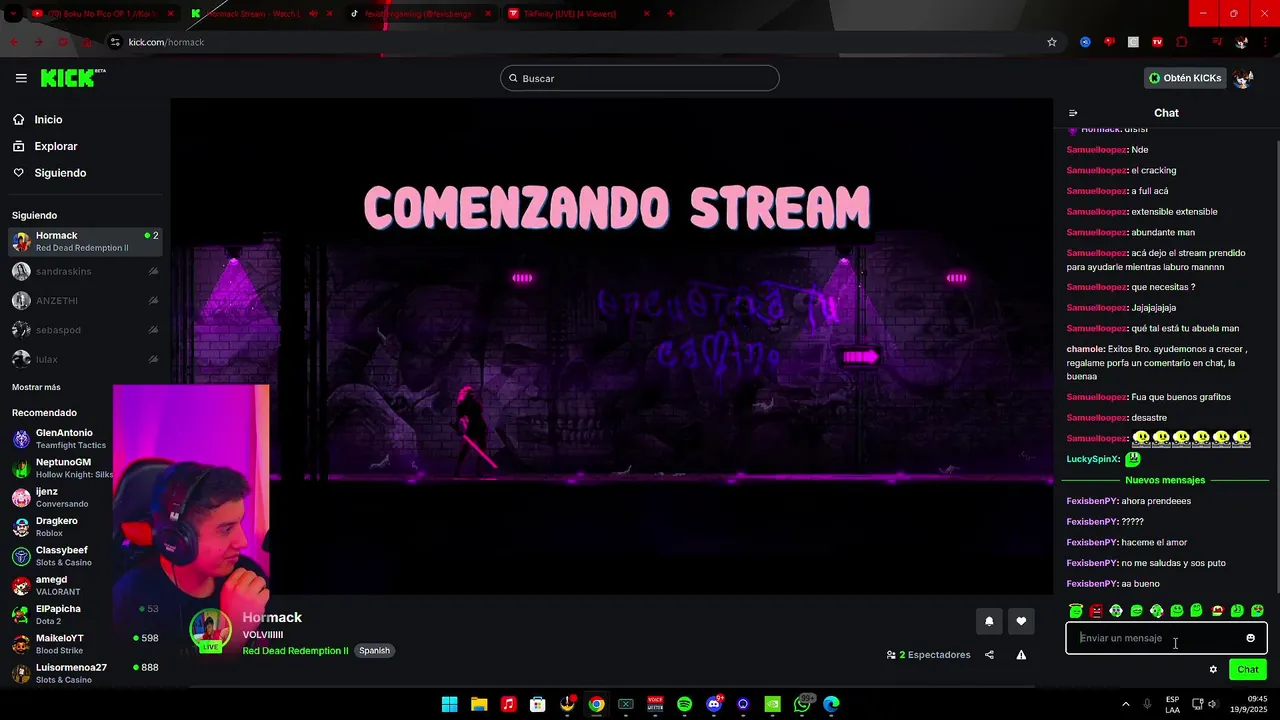Open volume control in system tray
1280x720 pixels.
coord(1212,704)
